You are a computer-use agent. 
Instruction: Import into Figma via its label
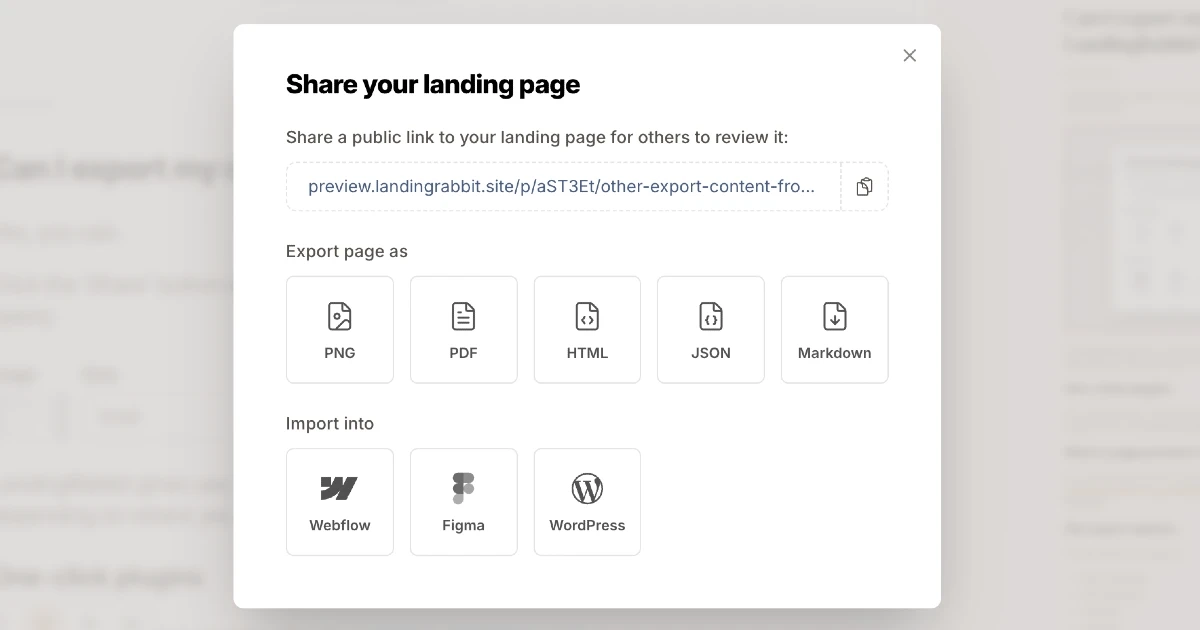(x=463, y=525)
